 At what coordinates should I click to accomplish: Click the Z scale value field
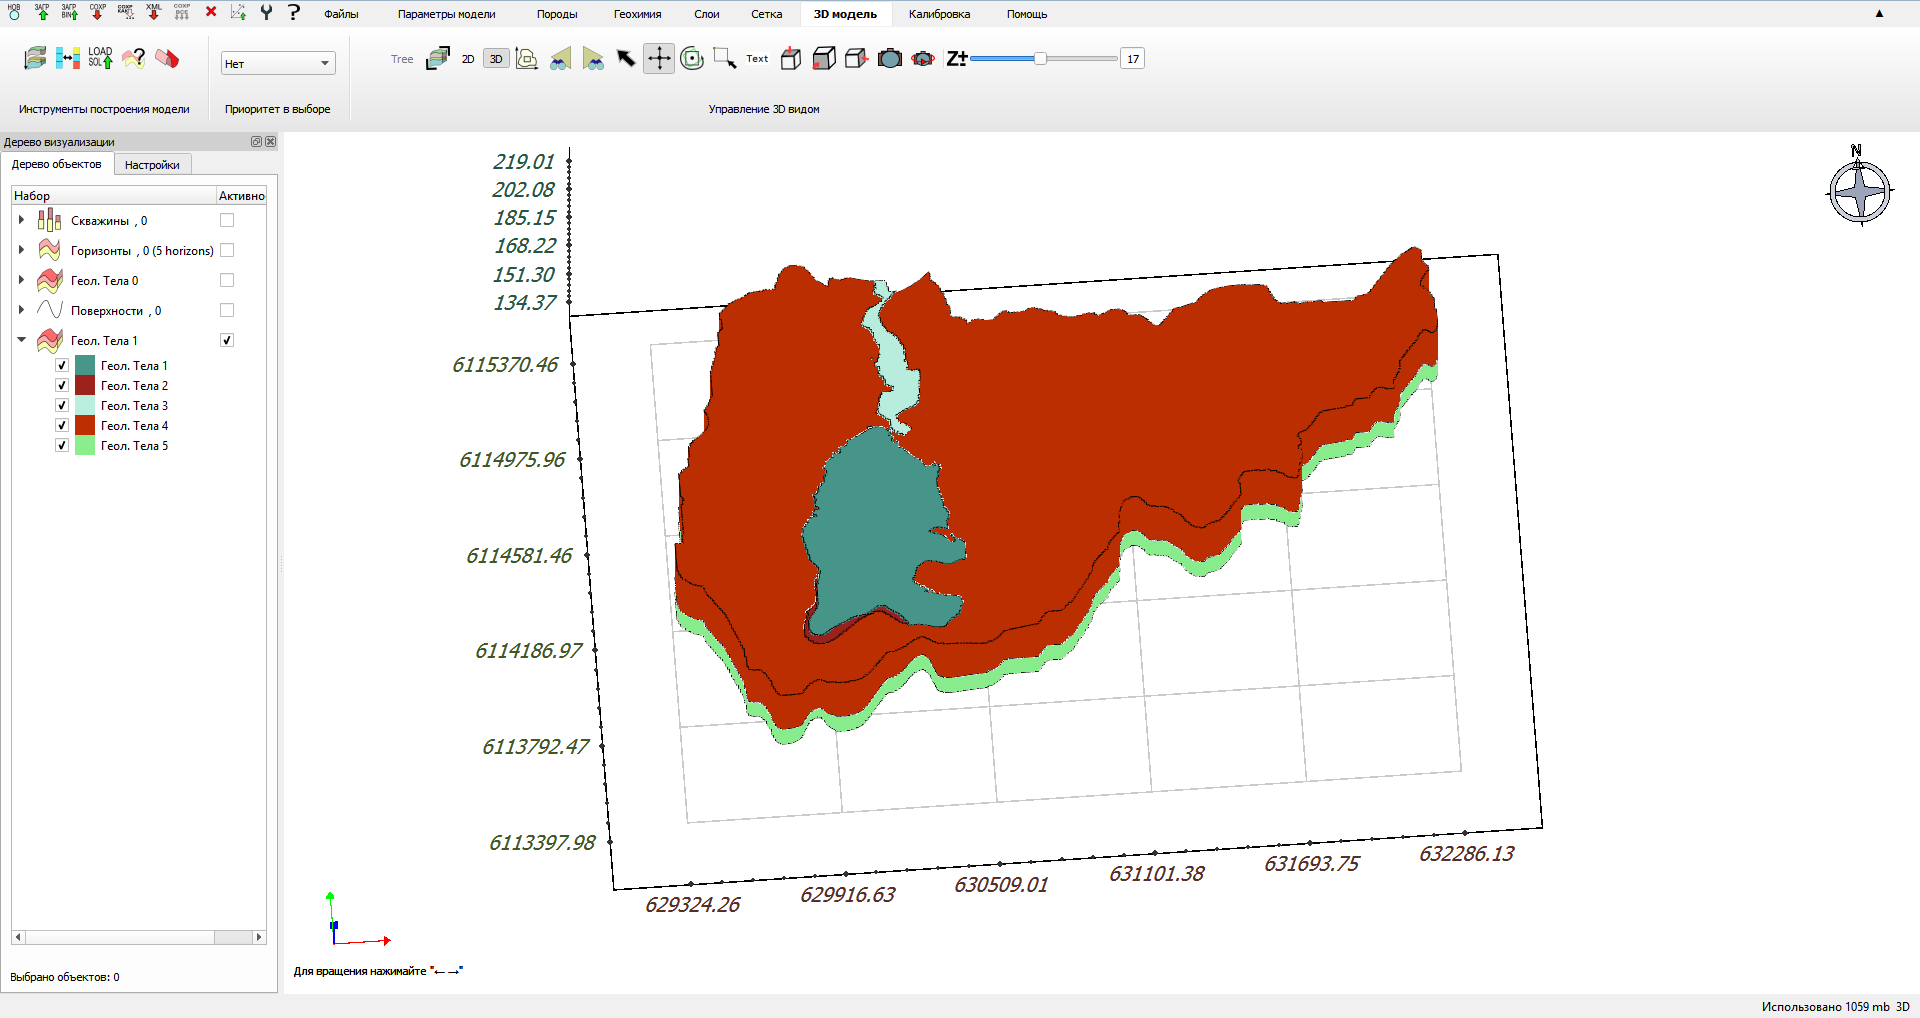1132,59
